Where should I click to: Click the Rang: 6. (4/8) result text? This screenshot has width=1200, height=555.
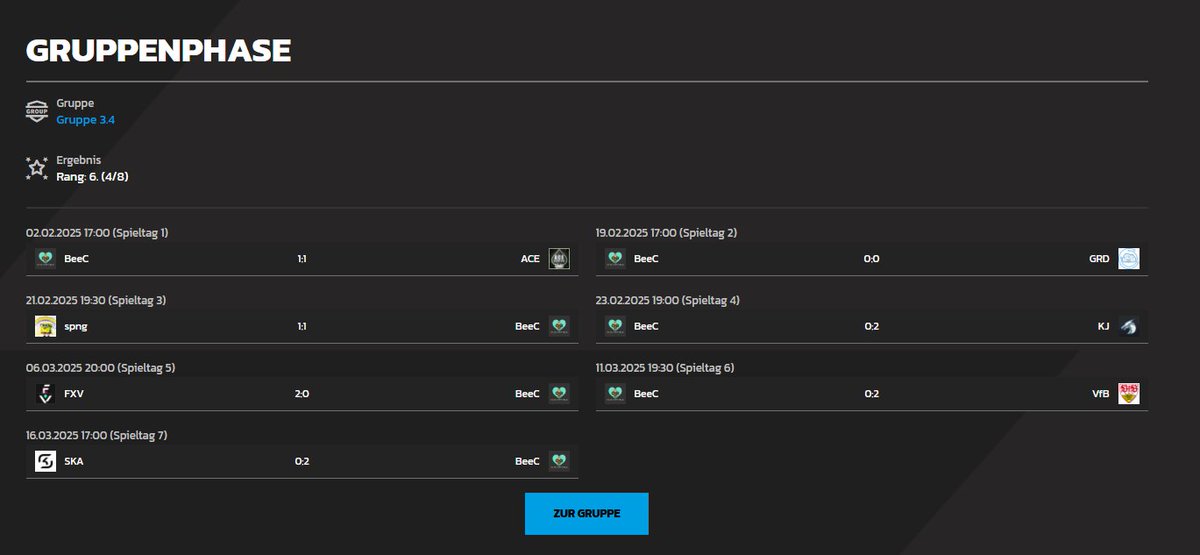(x=92, y=177)
